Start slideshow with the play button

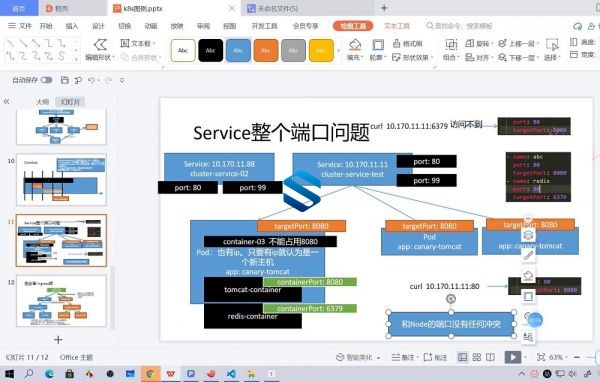pyautogui.click(x=512, y=357)
